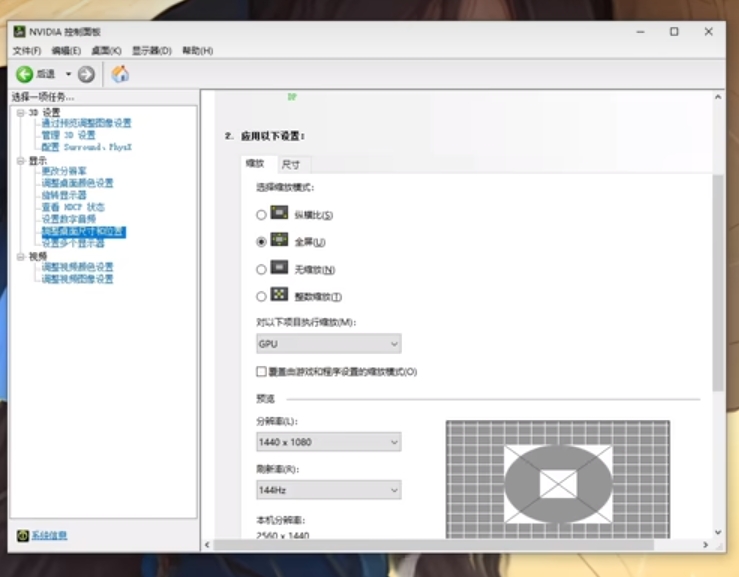Open 调整视频颜色设置 link

77,267
